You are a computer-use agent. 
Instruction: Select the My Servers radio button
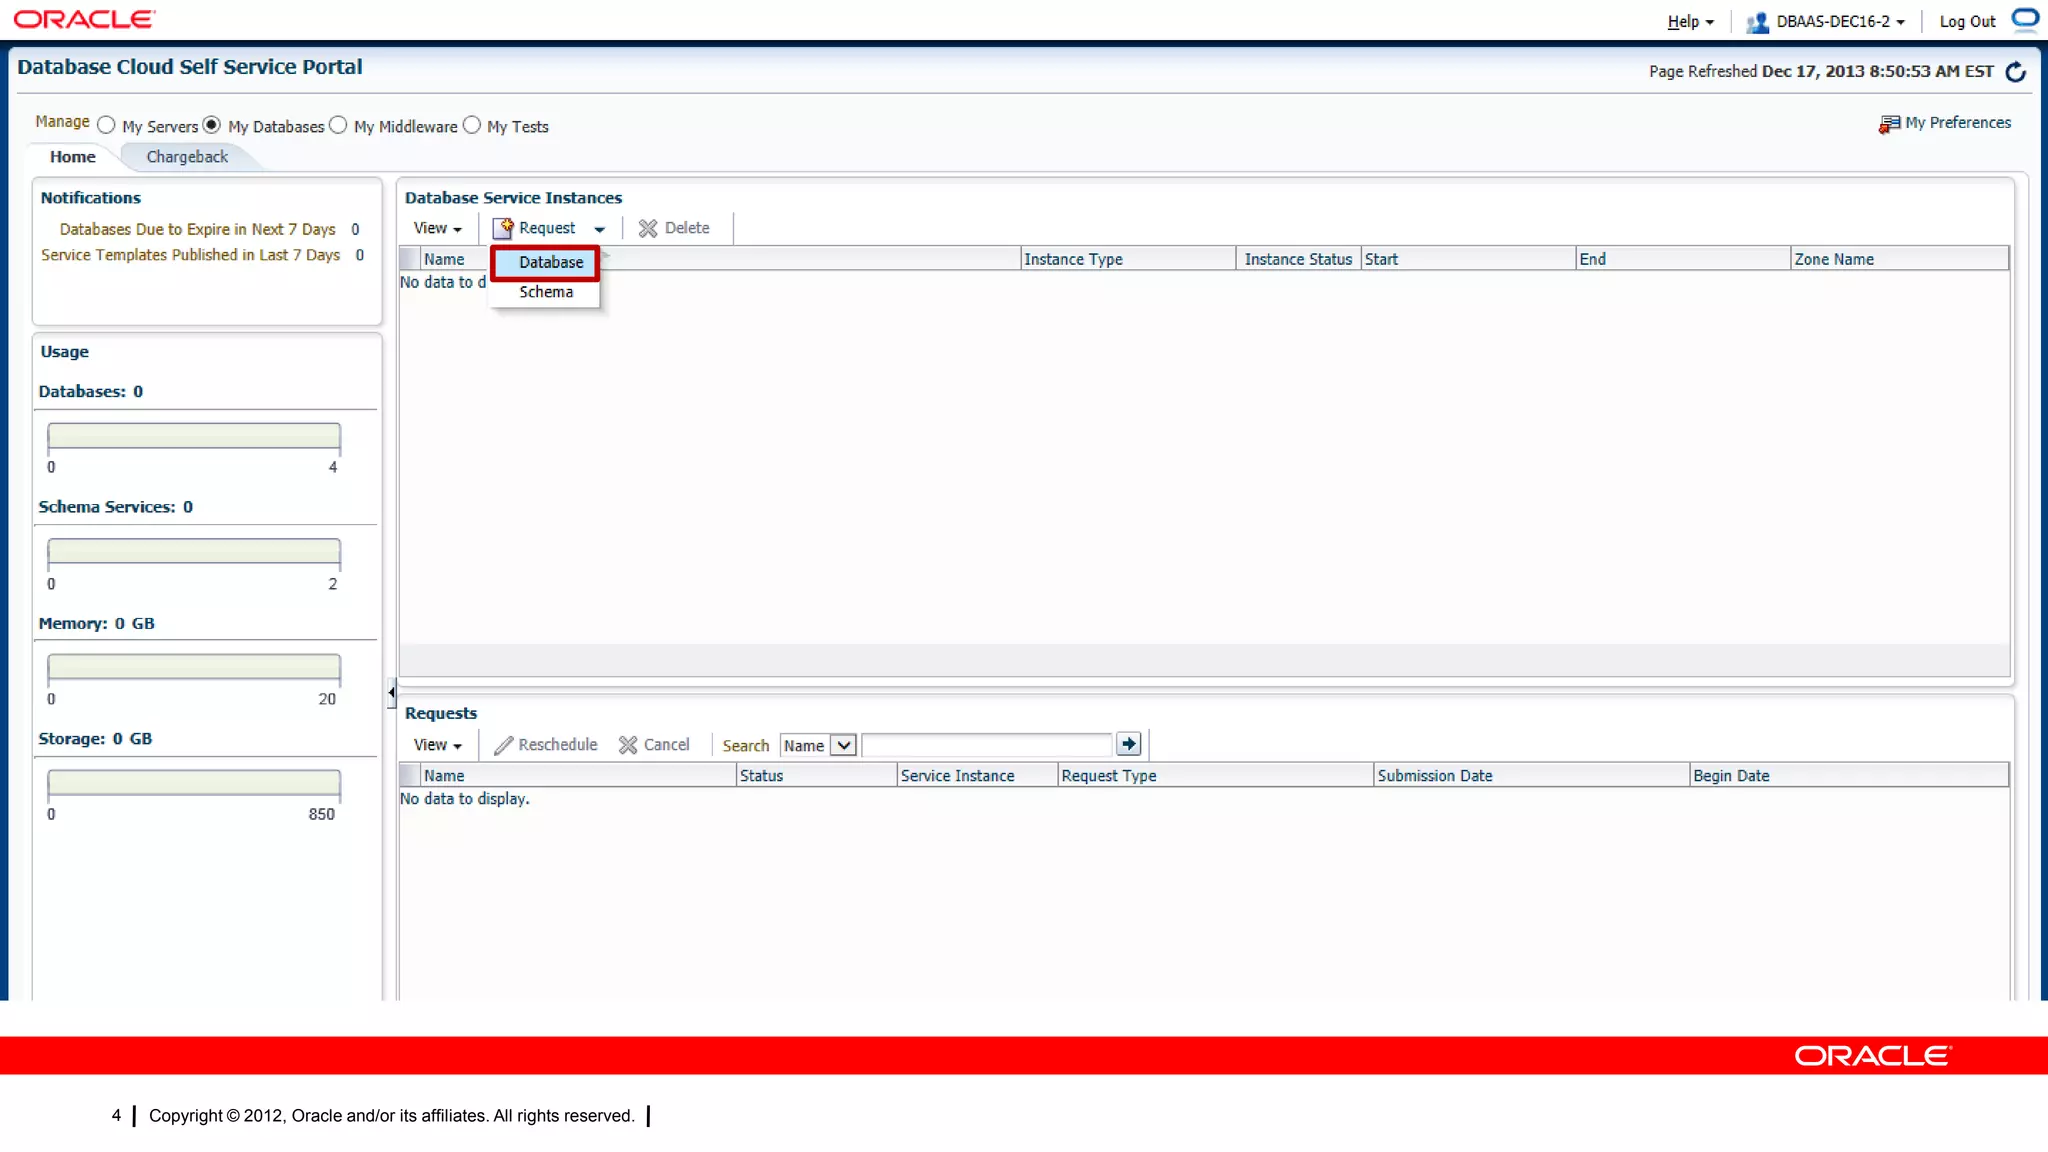coord(106,125)
